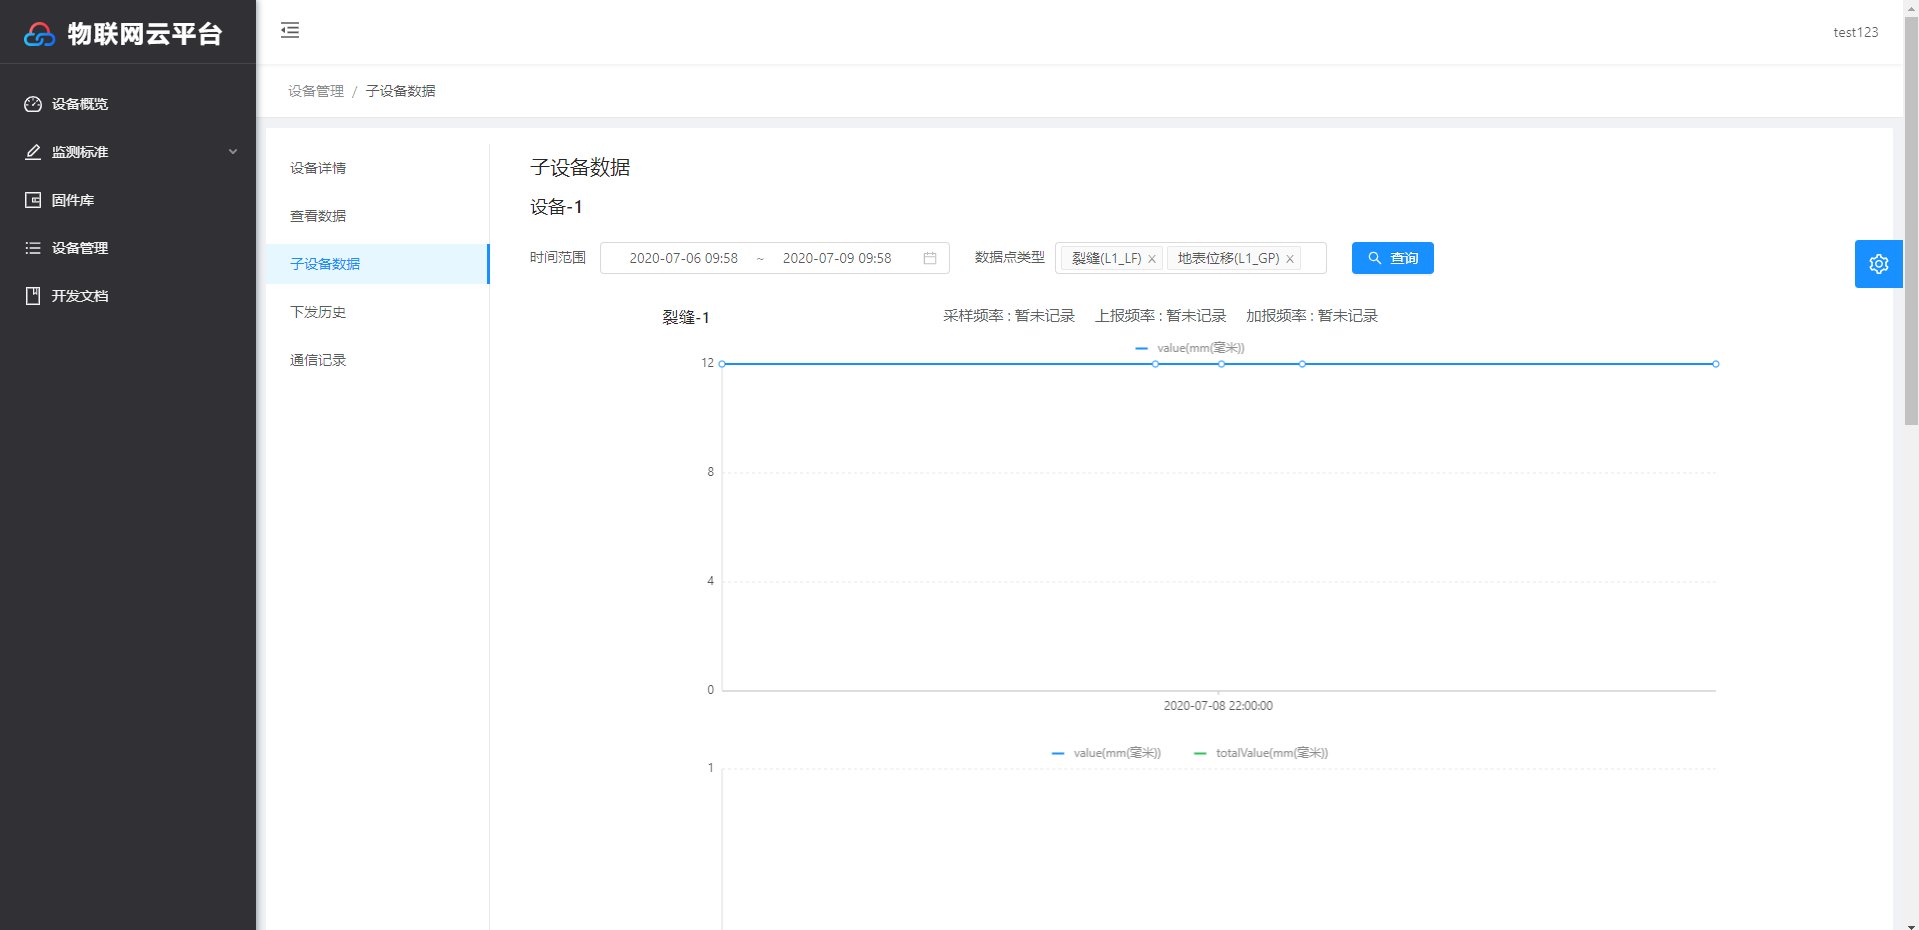Open the settings gear panel on right

[x=1878, y=264]
